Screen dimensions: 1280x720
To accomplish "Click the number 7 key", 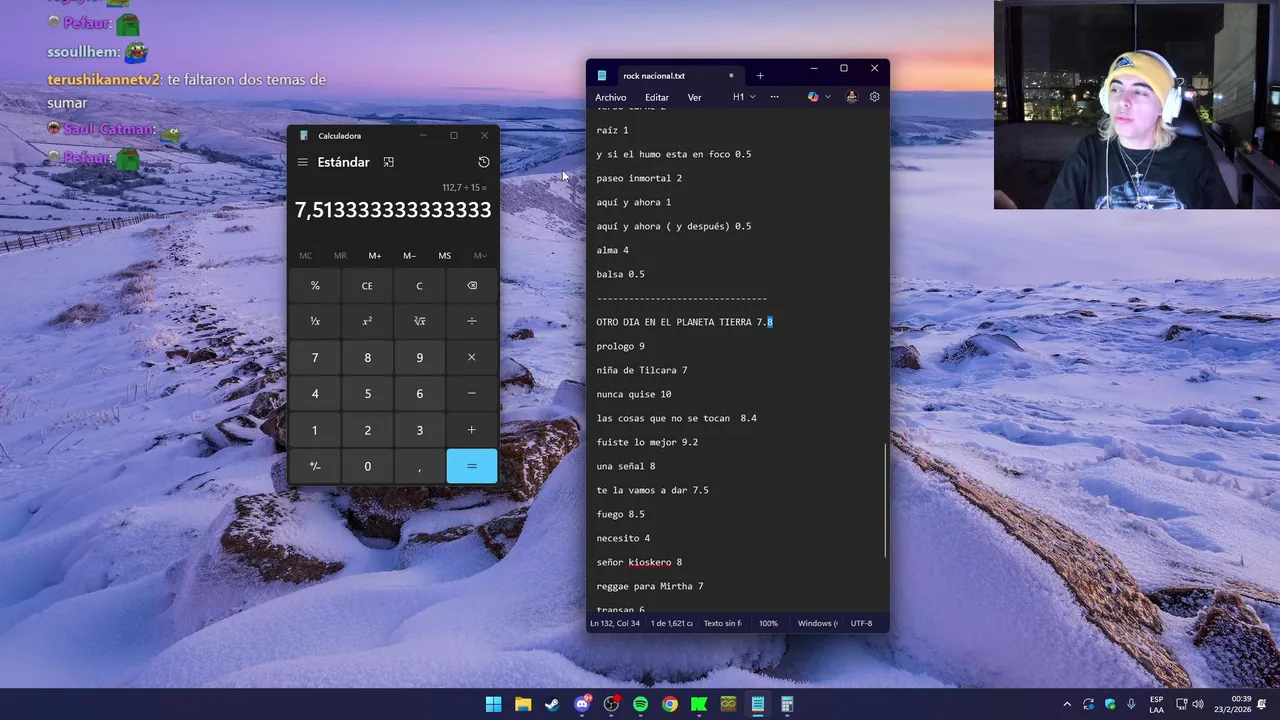I will click(x=315, y=358).
